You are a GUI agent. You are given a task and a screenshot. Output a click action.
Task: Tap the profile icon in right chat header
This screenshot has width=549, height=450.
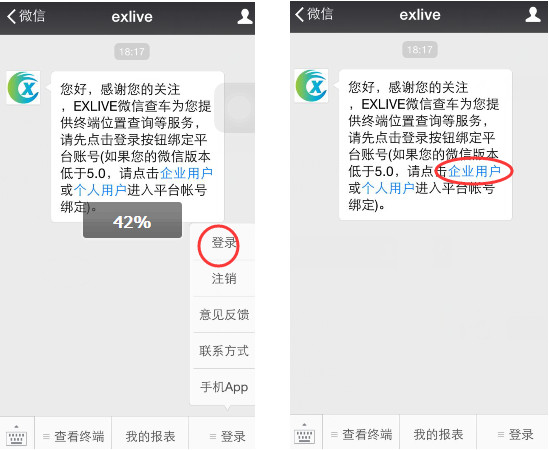point(533,15)
